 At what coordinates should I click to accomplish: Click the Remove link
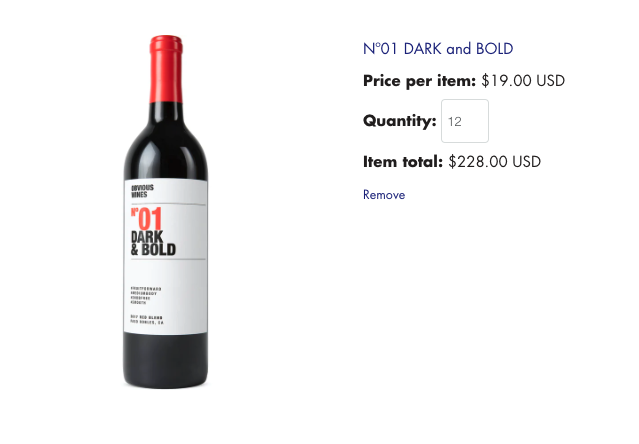coord(384,195)
